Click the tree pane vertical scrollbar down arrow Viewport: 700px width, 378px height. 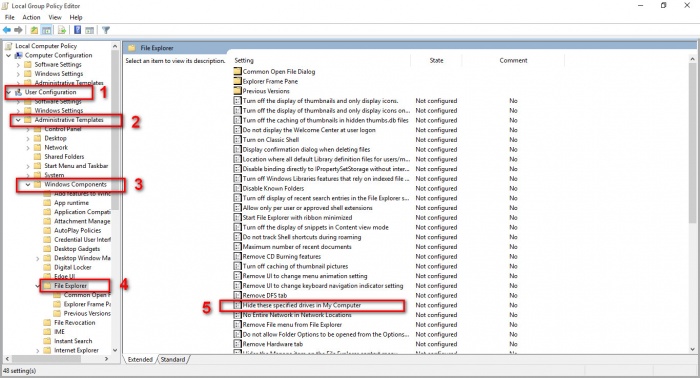point(115,350)
